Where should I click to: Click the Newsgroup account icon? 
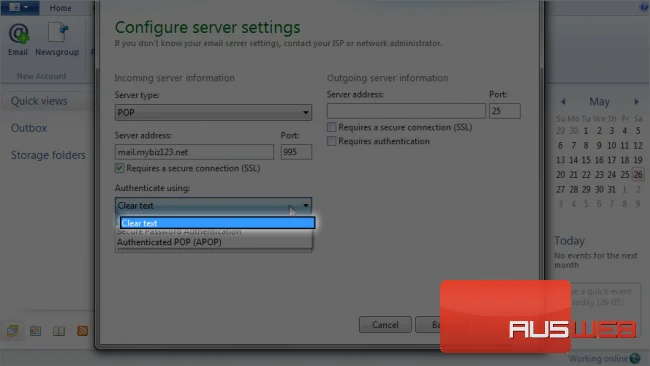(57, 39)
